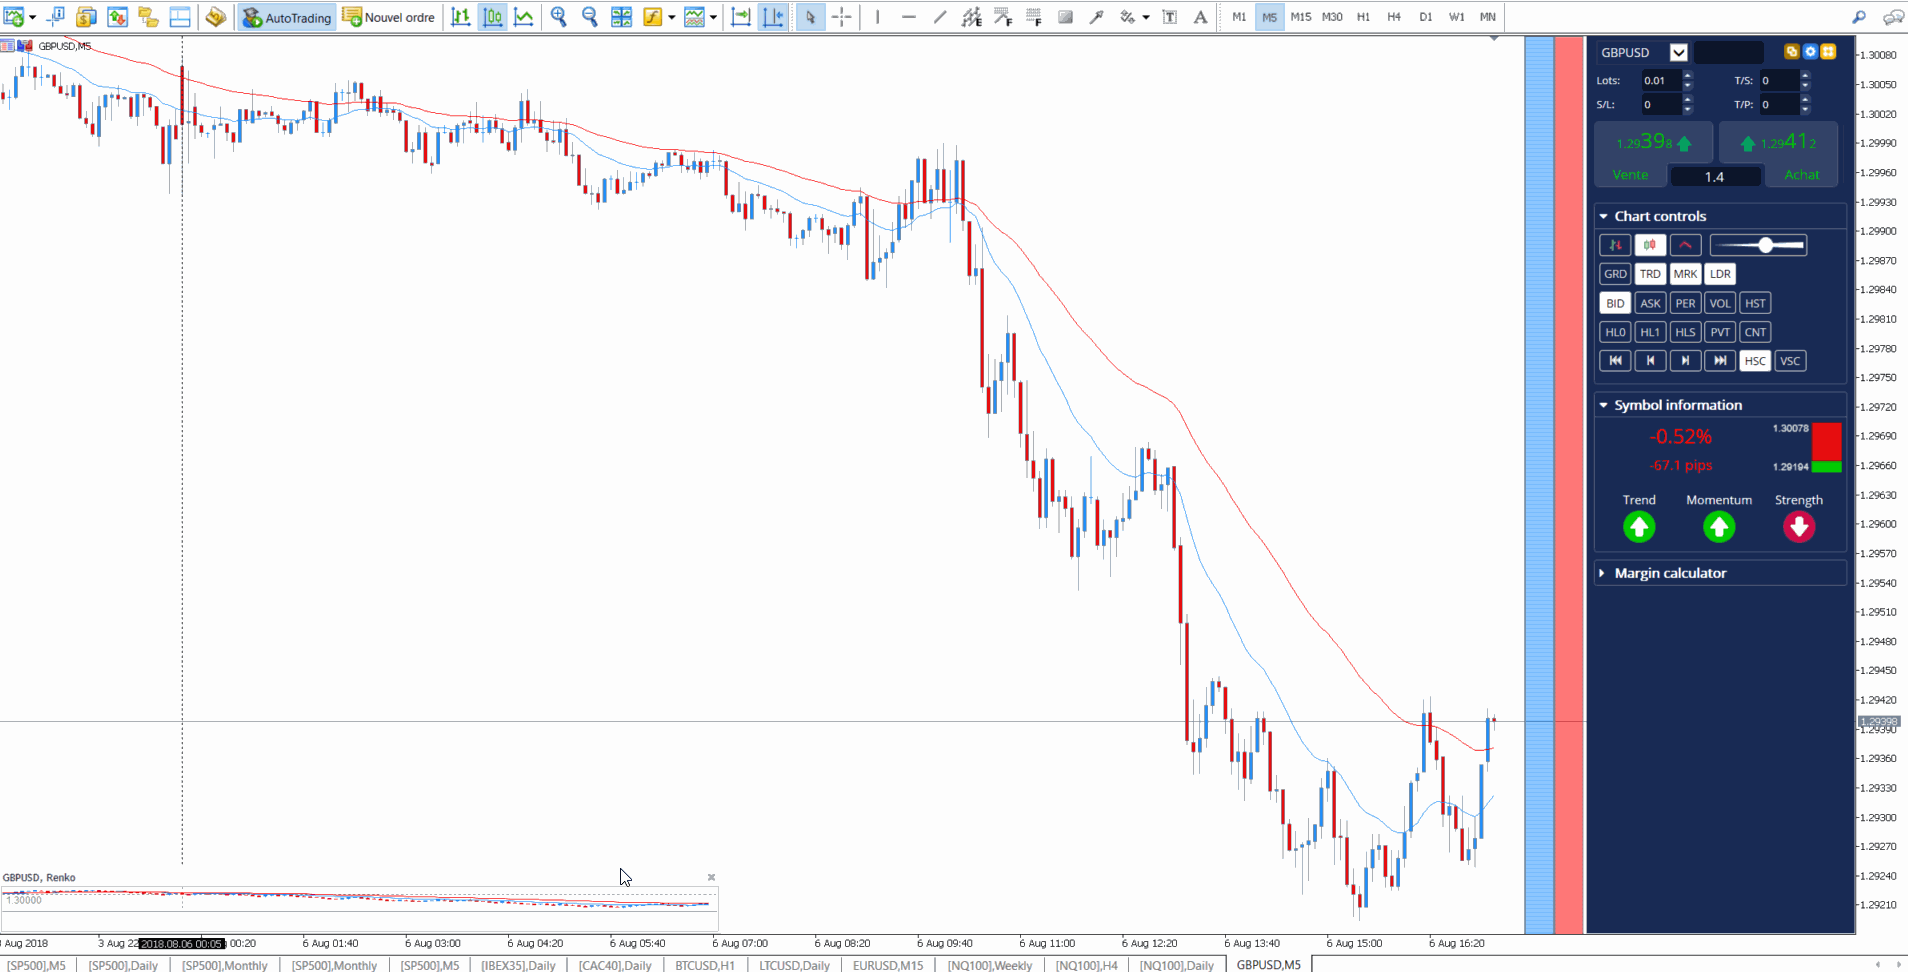Open the templates dropdown arrow
Viewport: 1908px width, 972px height.
[x=713, y=17]
